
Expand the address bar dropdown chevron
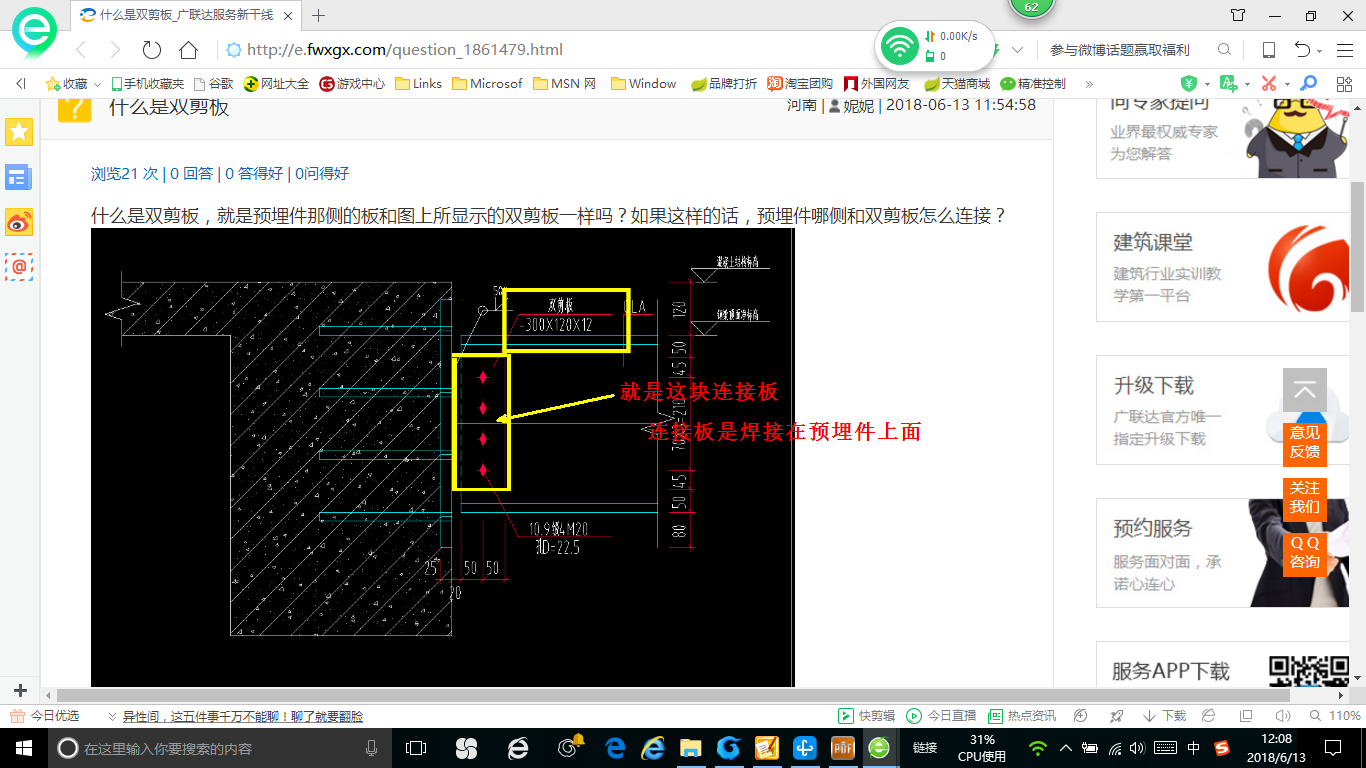tap(1018, 50)
